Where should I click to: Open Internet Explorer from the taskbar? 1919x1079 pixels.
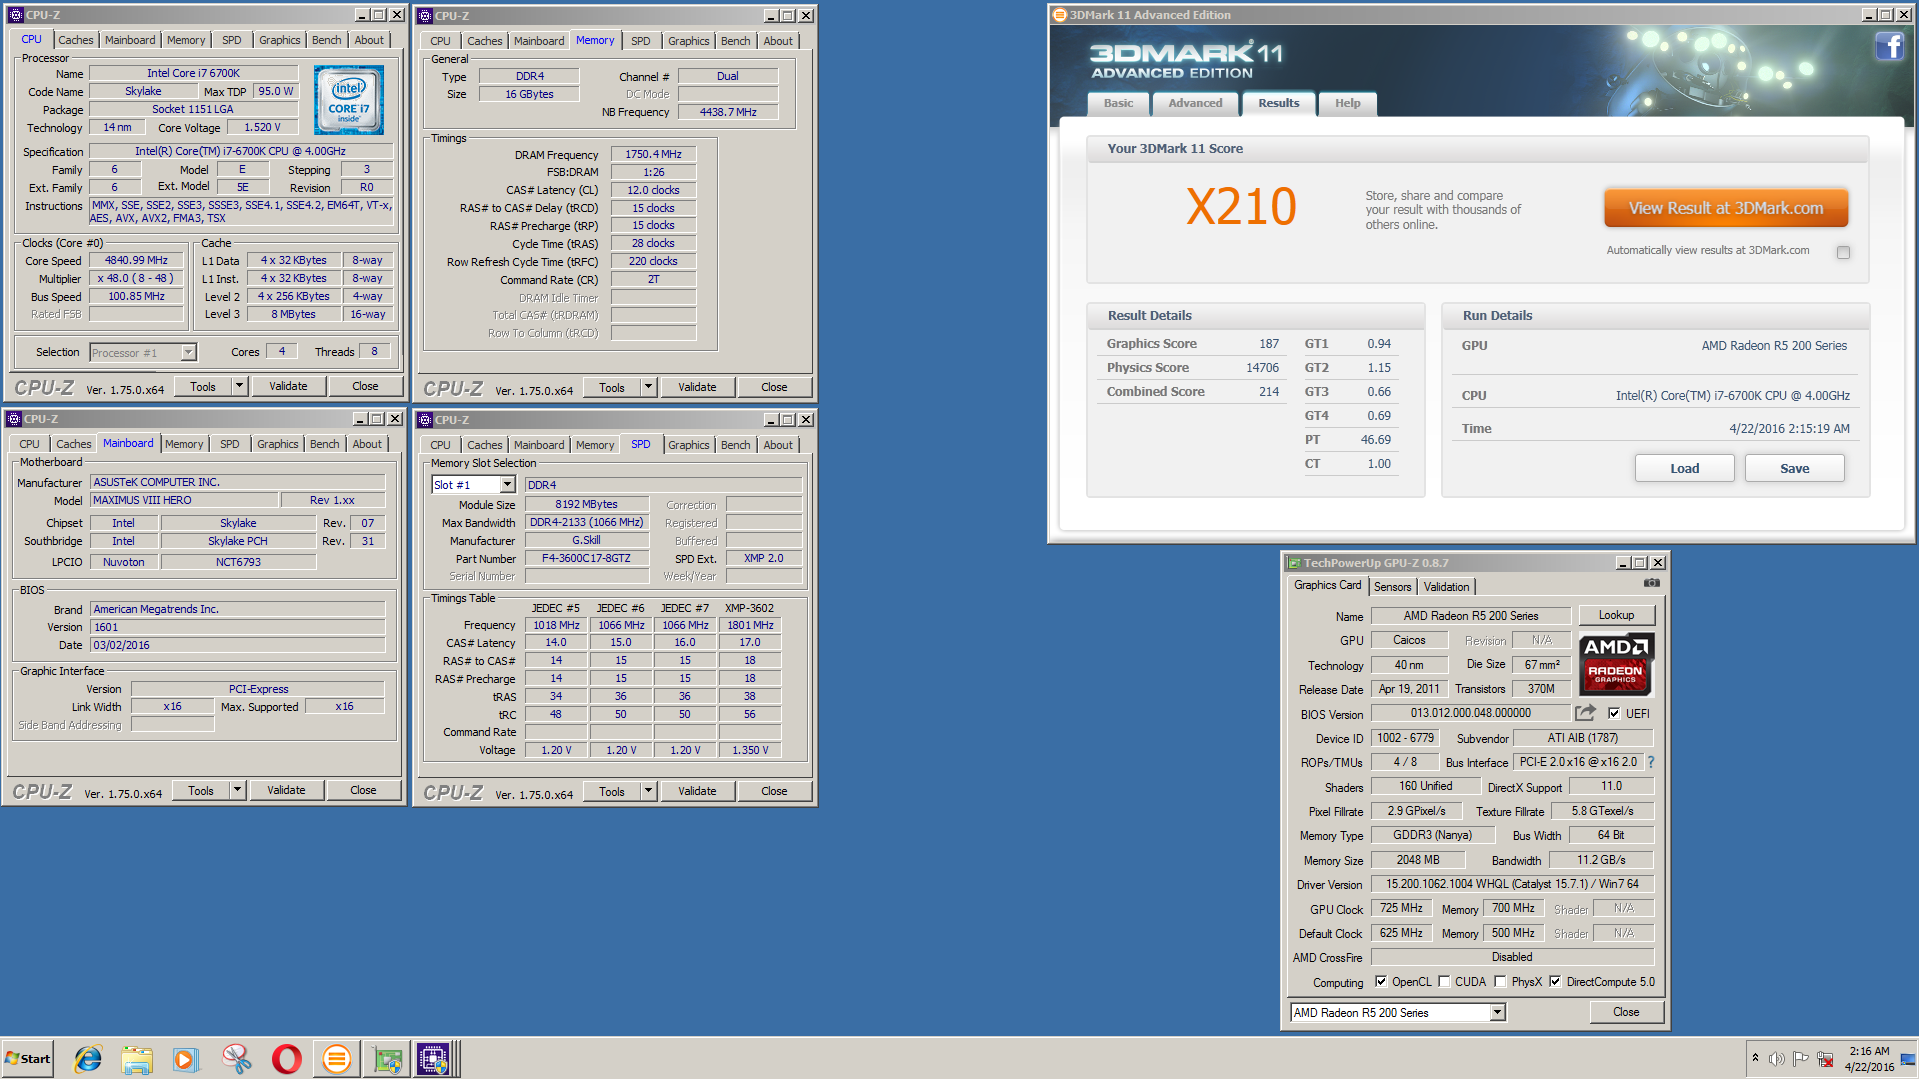88,1059
